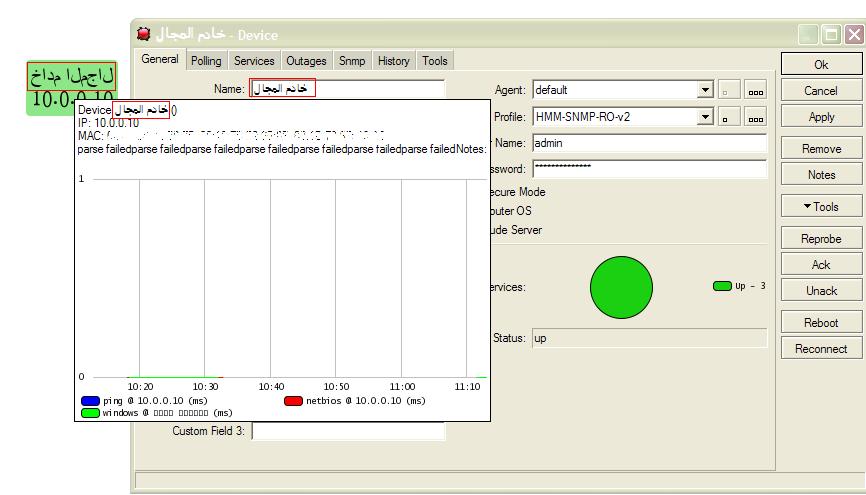Click single-dot button next to Profile
866x495 pixels.
click(728, 117)
